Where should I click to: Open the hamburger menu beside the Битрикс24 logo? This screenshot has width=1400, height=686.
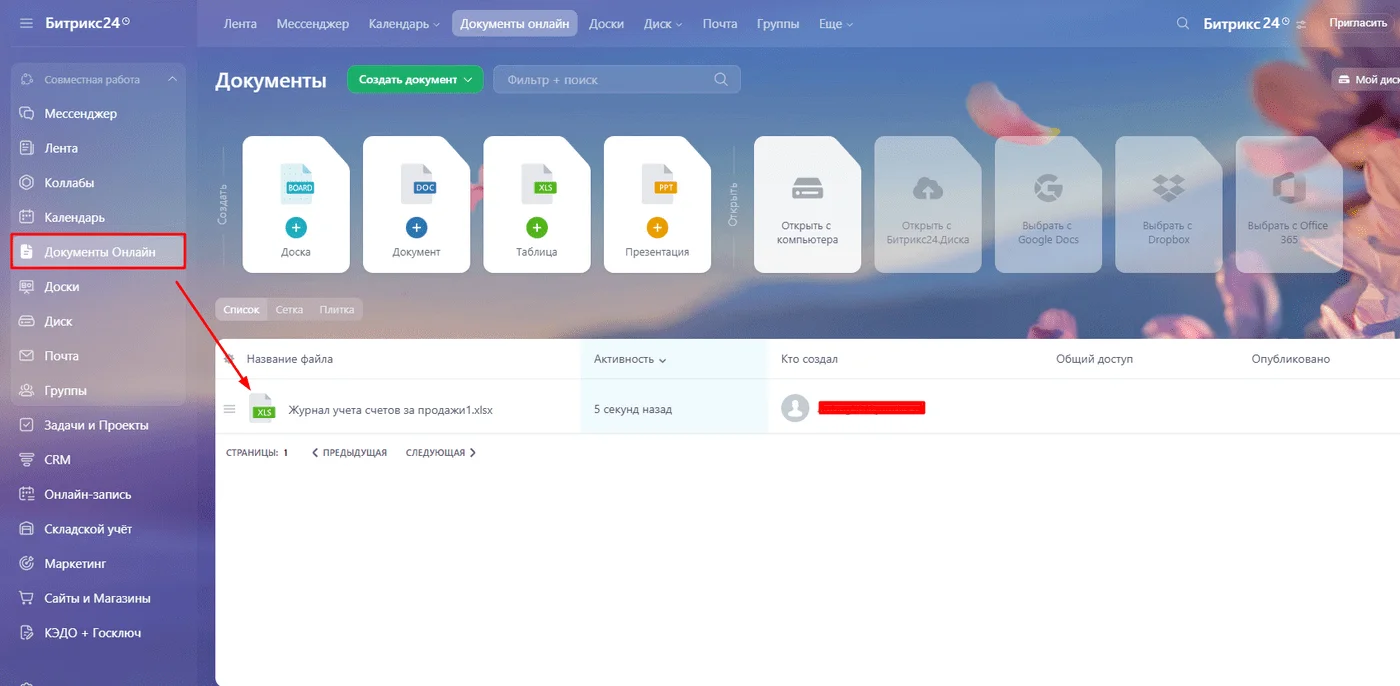[x=26, y=23]
